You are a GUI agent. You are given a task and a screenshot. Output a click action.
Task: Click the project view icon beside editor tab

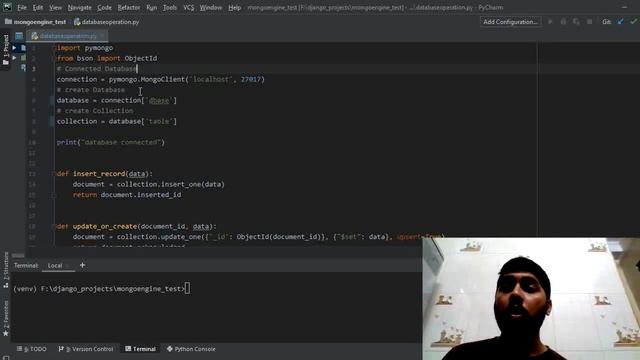pos(19,36)
